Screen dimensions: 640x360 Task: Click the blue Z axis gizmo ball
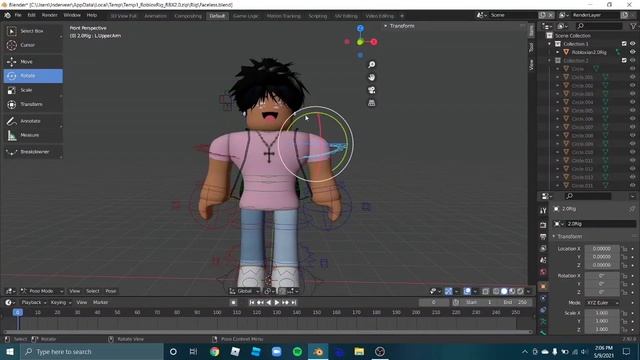click(360, 28)
